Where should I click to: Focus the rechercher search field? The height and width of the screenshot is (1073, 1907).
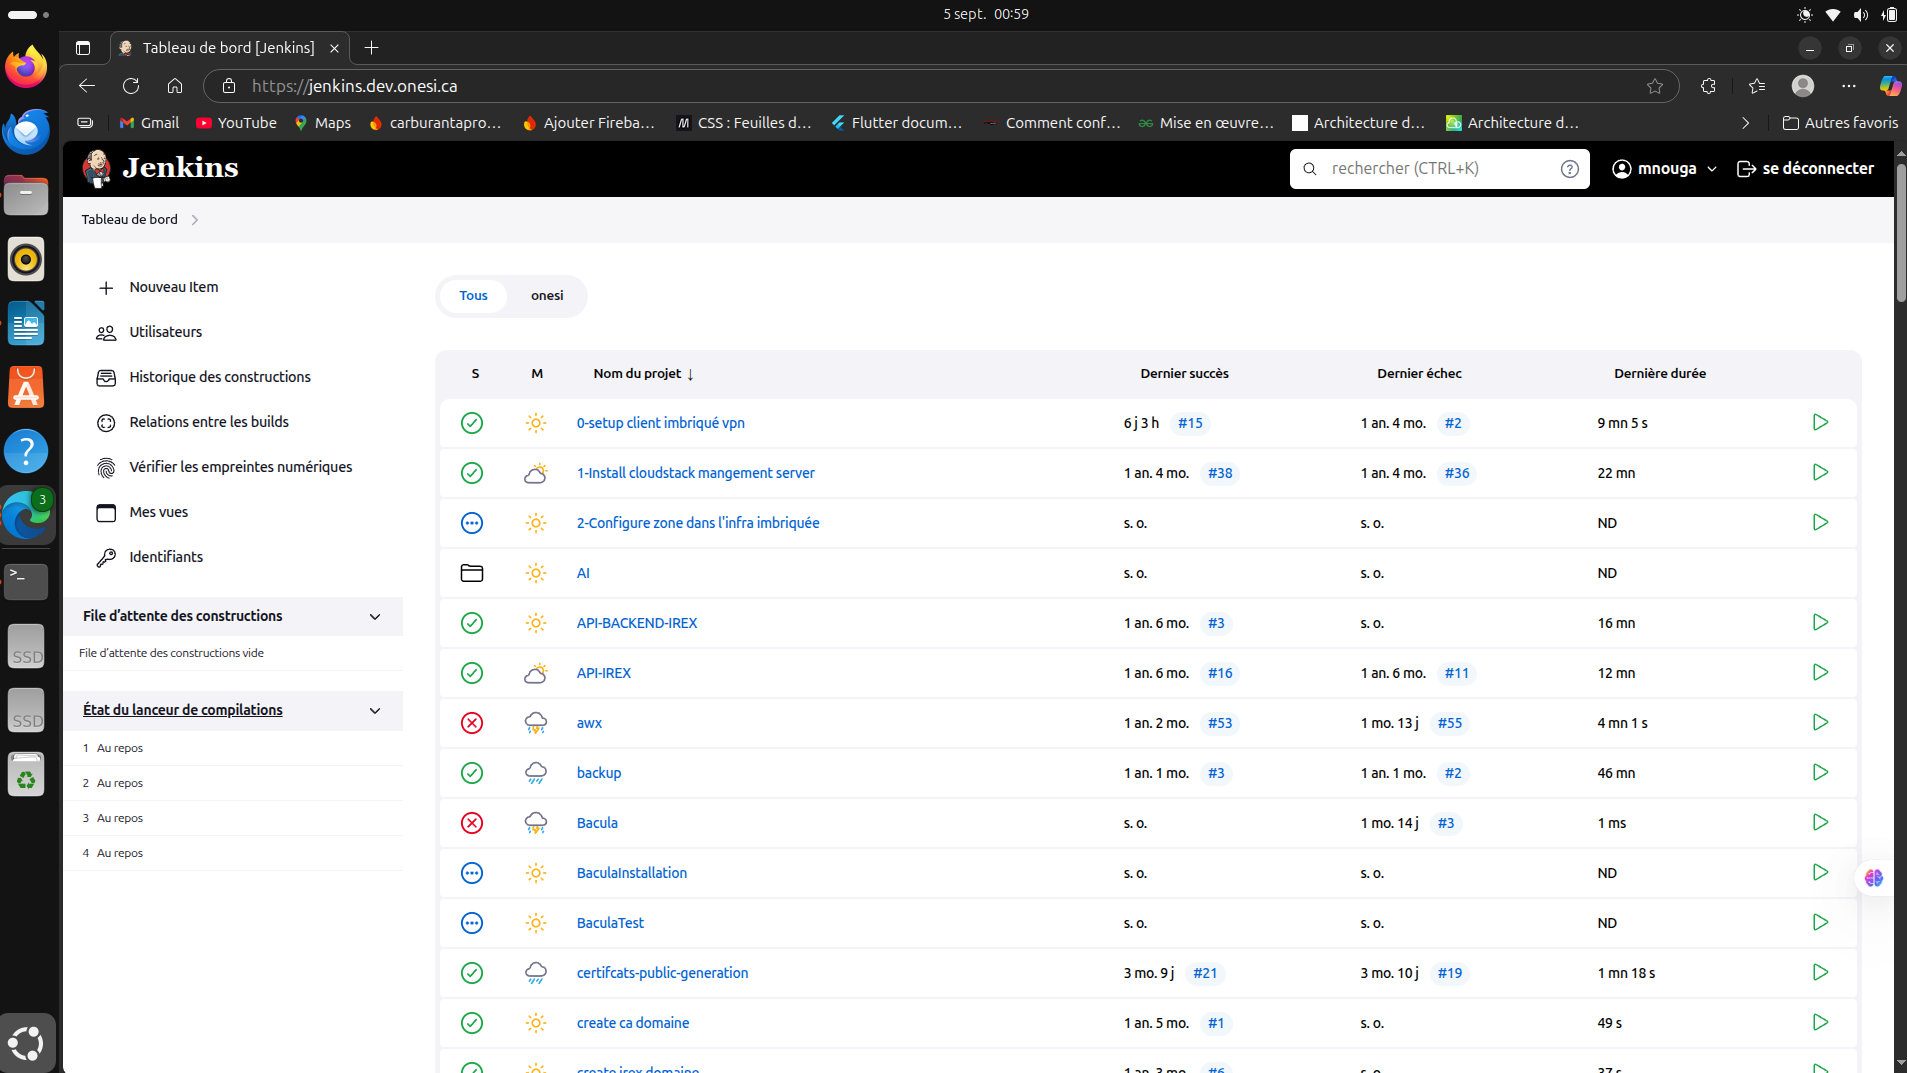pos(1440,169)
